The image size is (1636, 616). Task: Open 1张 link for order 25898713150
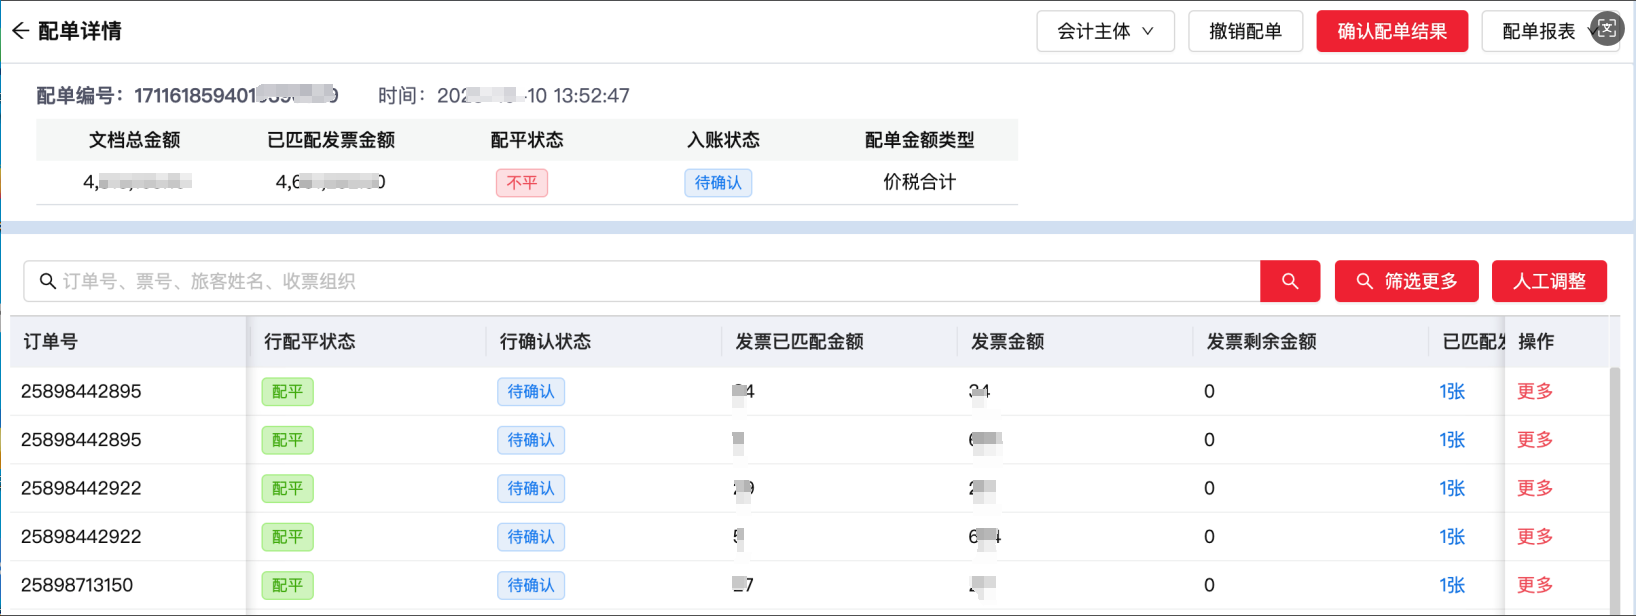click(1452, 585)
